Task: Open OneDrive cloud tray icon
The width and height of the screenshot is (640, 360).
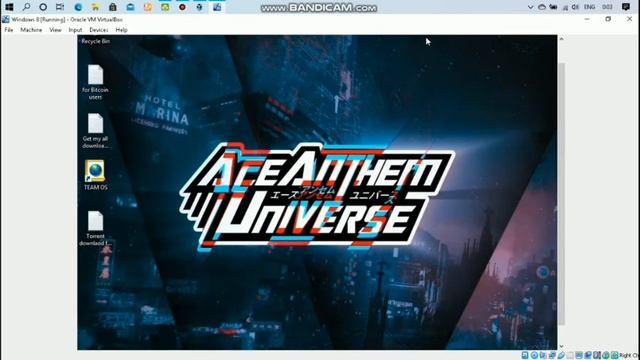Action: (x=542, y=7)
